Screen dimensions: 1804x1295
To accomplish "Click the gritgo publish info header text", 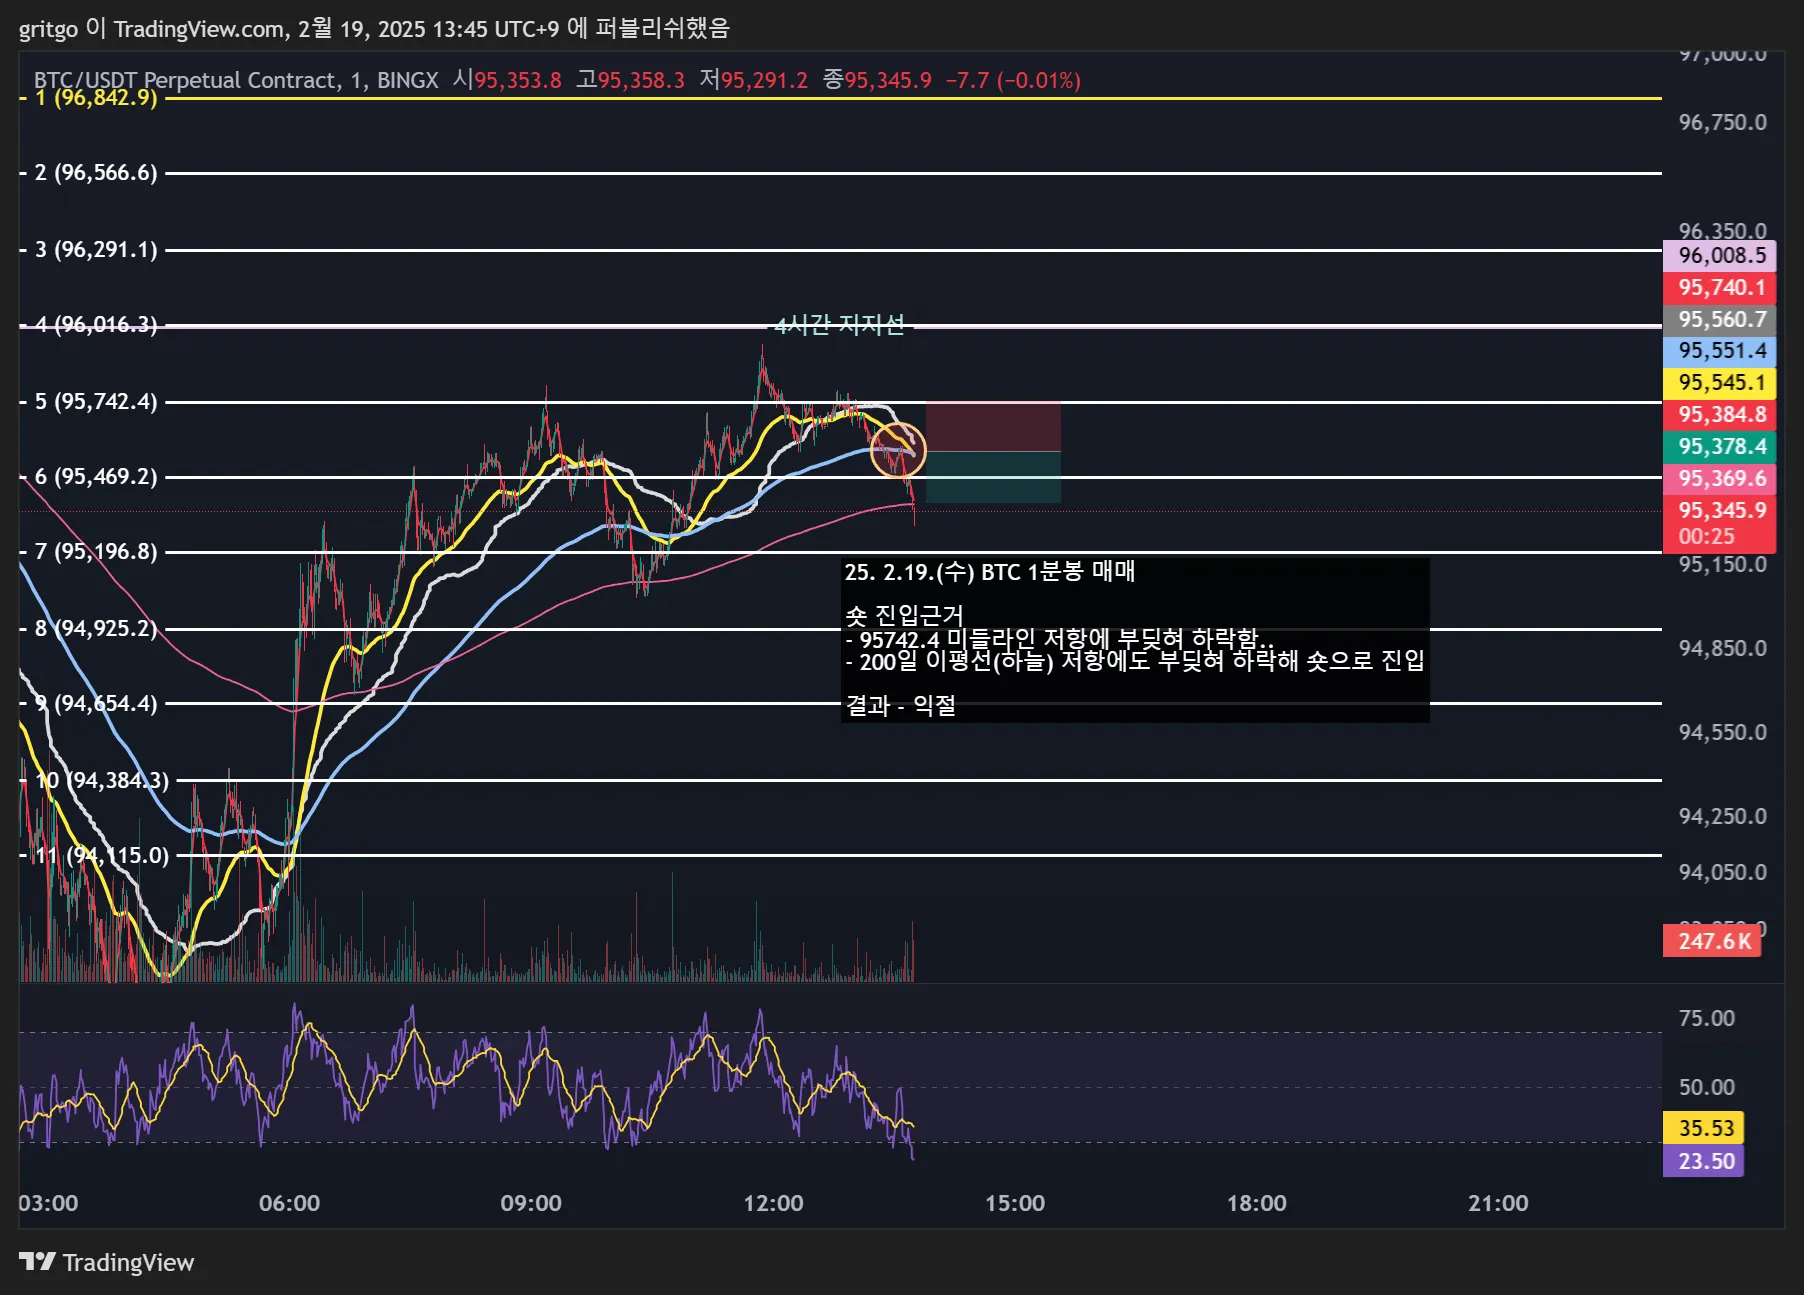I will coord(374,28).
